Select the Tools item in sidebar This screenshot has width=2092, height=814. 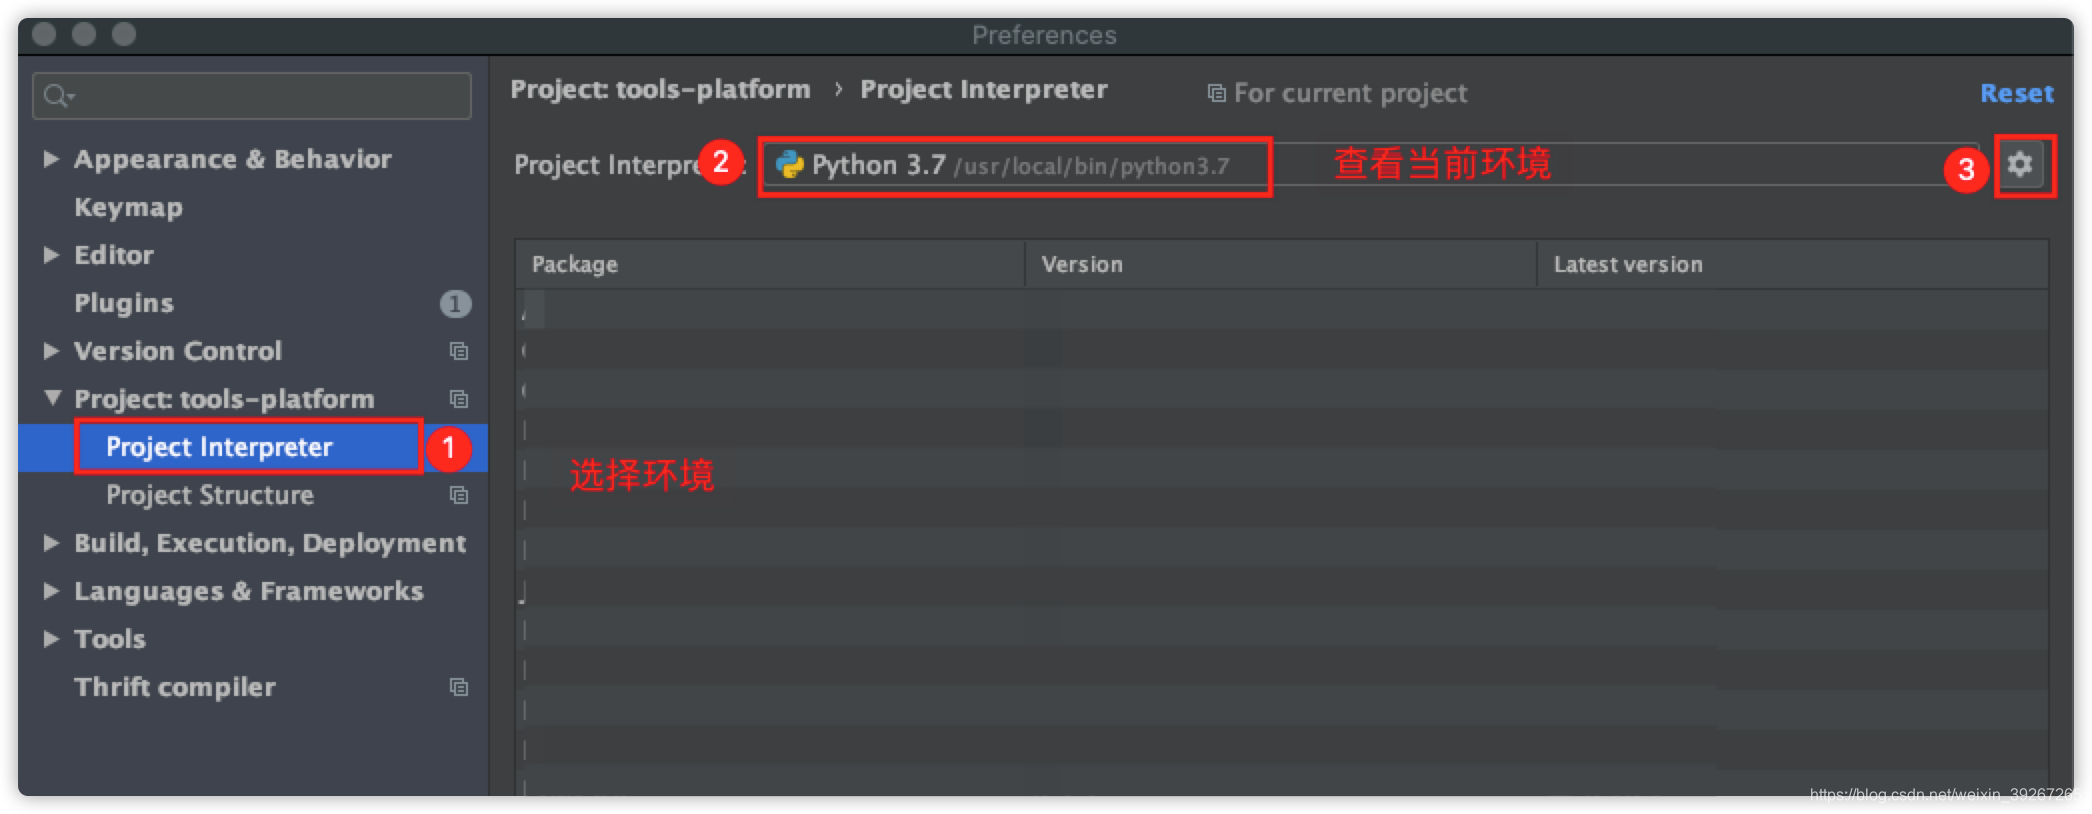[110, 639]
